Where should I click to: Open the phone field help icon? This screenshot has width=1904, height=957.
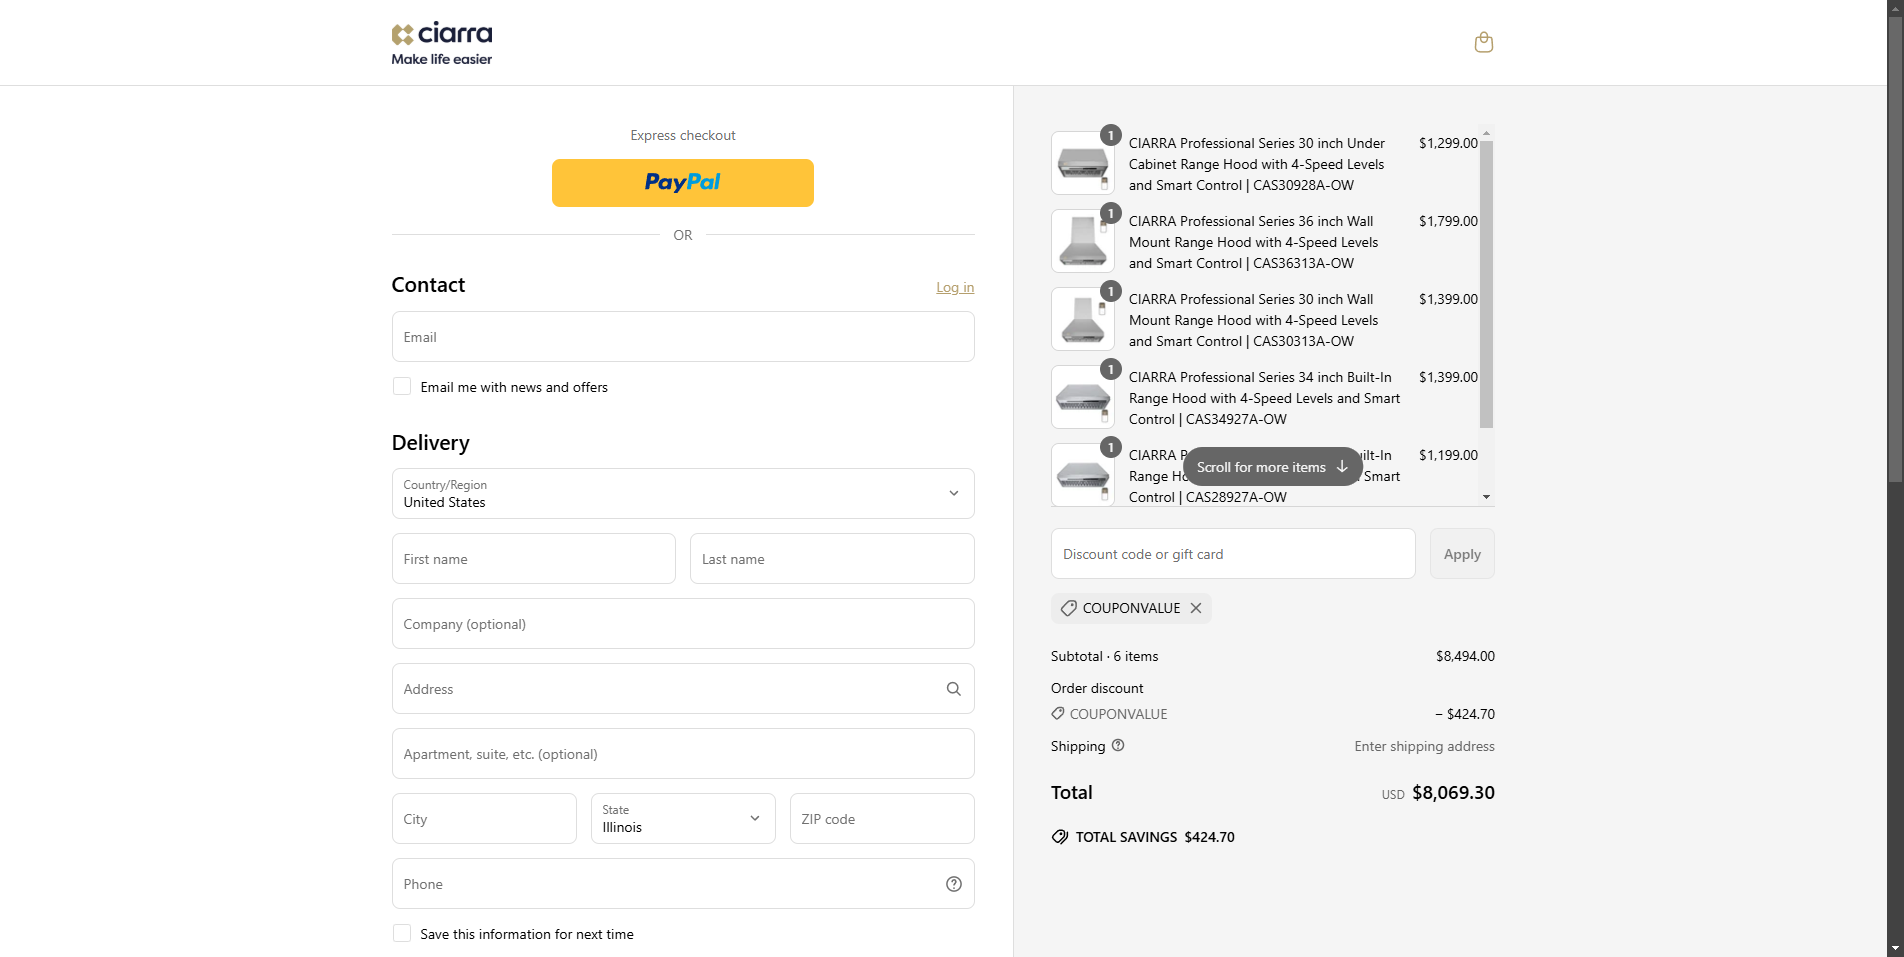[x=954, y=884]
